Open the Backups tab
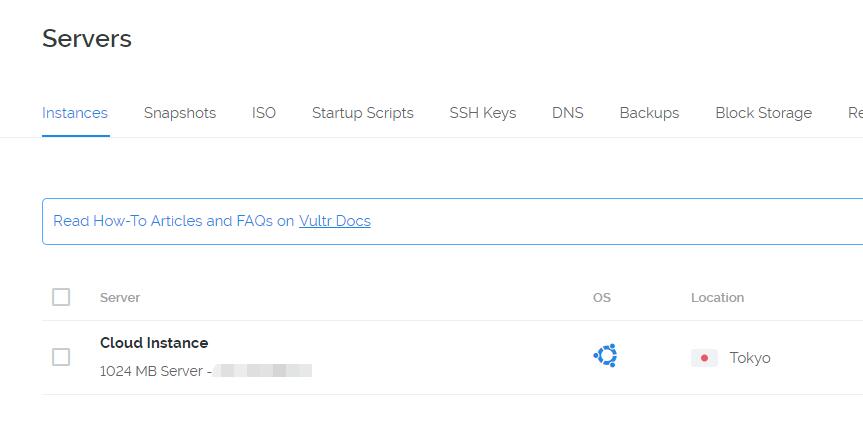 click(649, 113)
